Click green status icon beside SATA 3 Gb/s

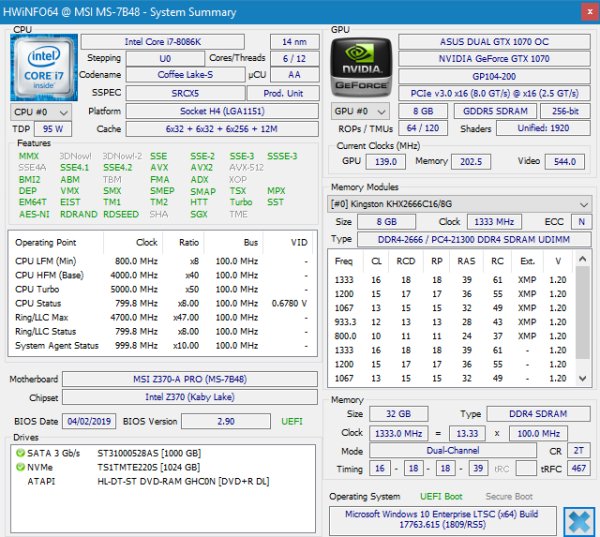point(20,453)
